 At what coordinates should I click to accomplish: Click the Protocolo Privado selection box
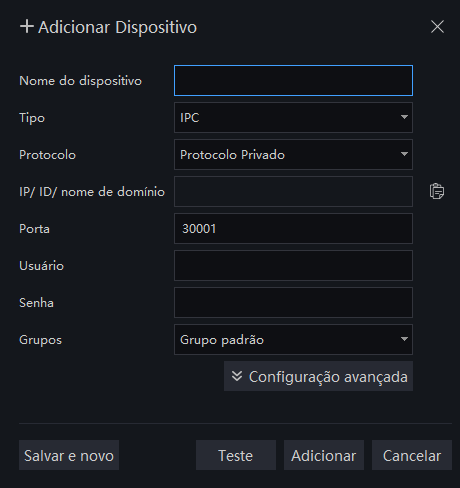[293, 155]
